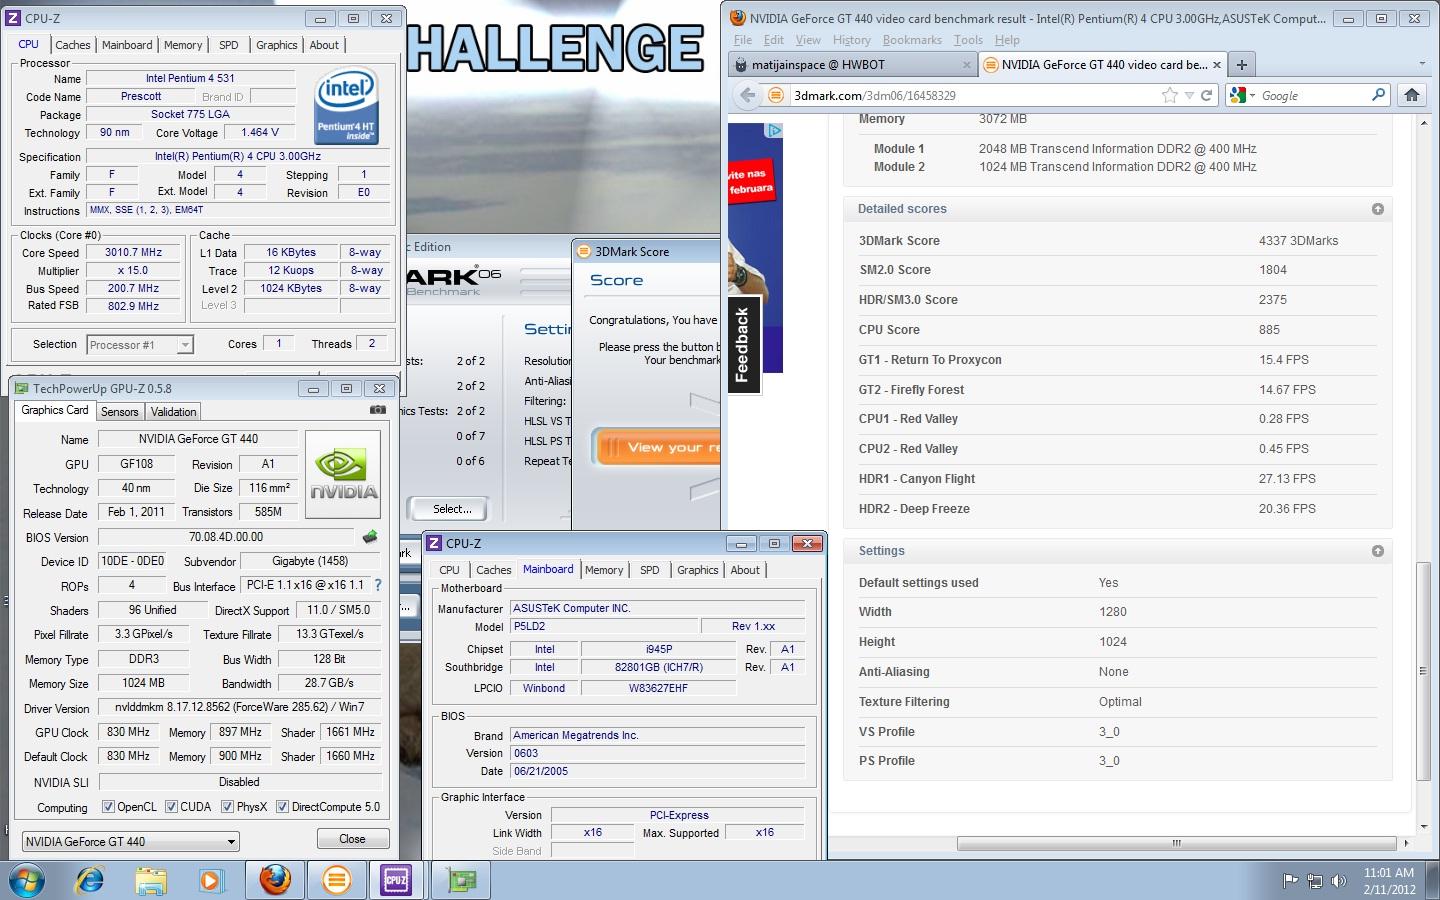1440x900 pixels.
Task: Click the GPU-Z BIOS save chip icon
Action: pyautogui.click(x=370, y=537)
